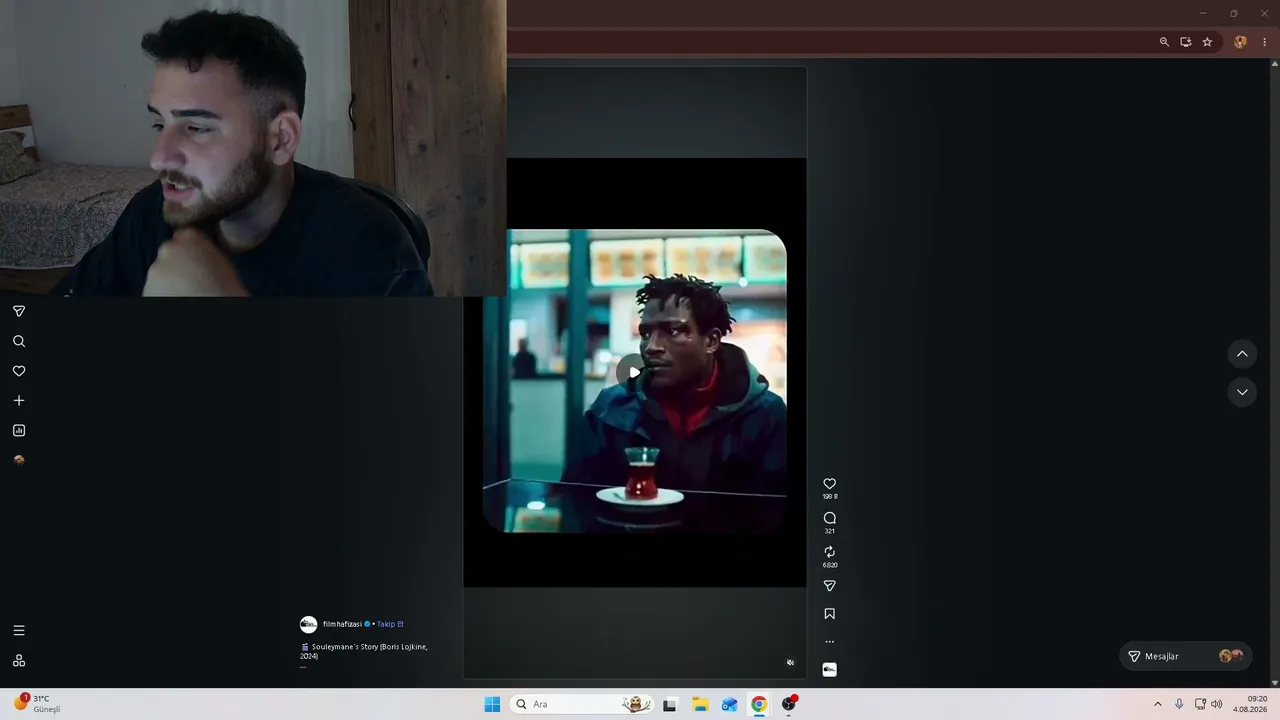Unmute the reel with the speaker icon
The image size is (1280, 720).
(790, 662)
